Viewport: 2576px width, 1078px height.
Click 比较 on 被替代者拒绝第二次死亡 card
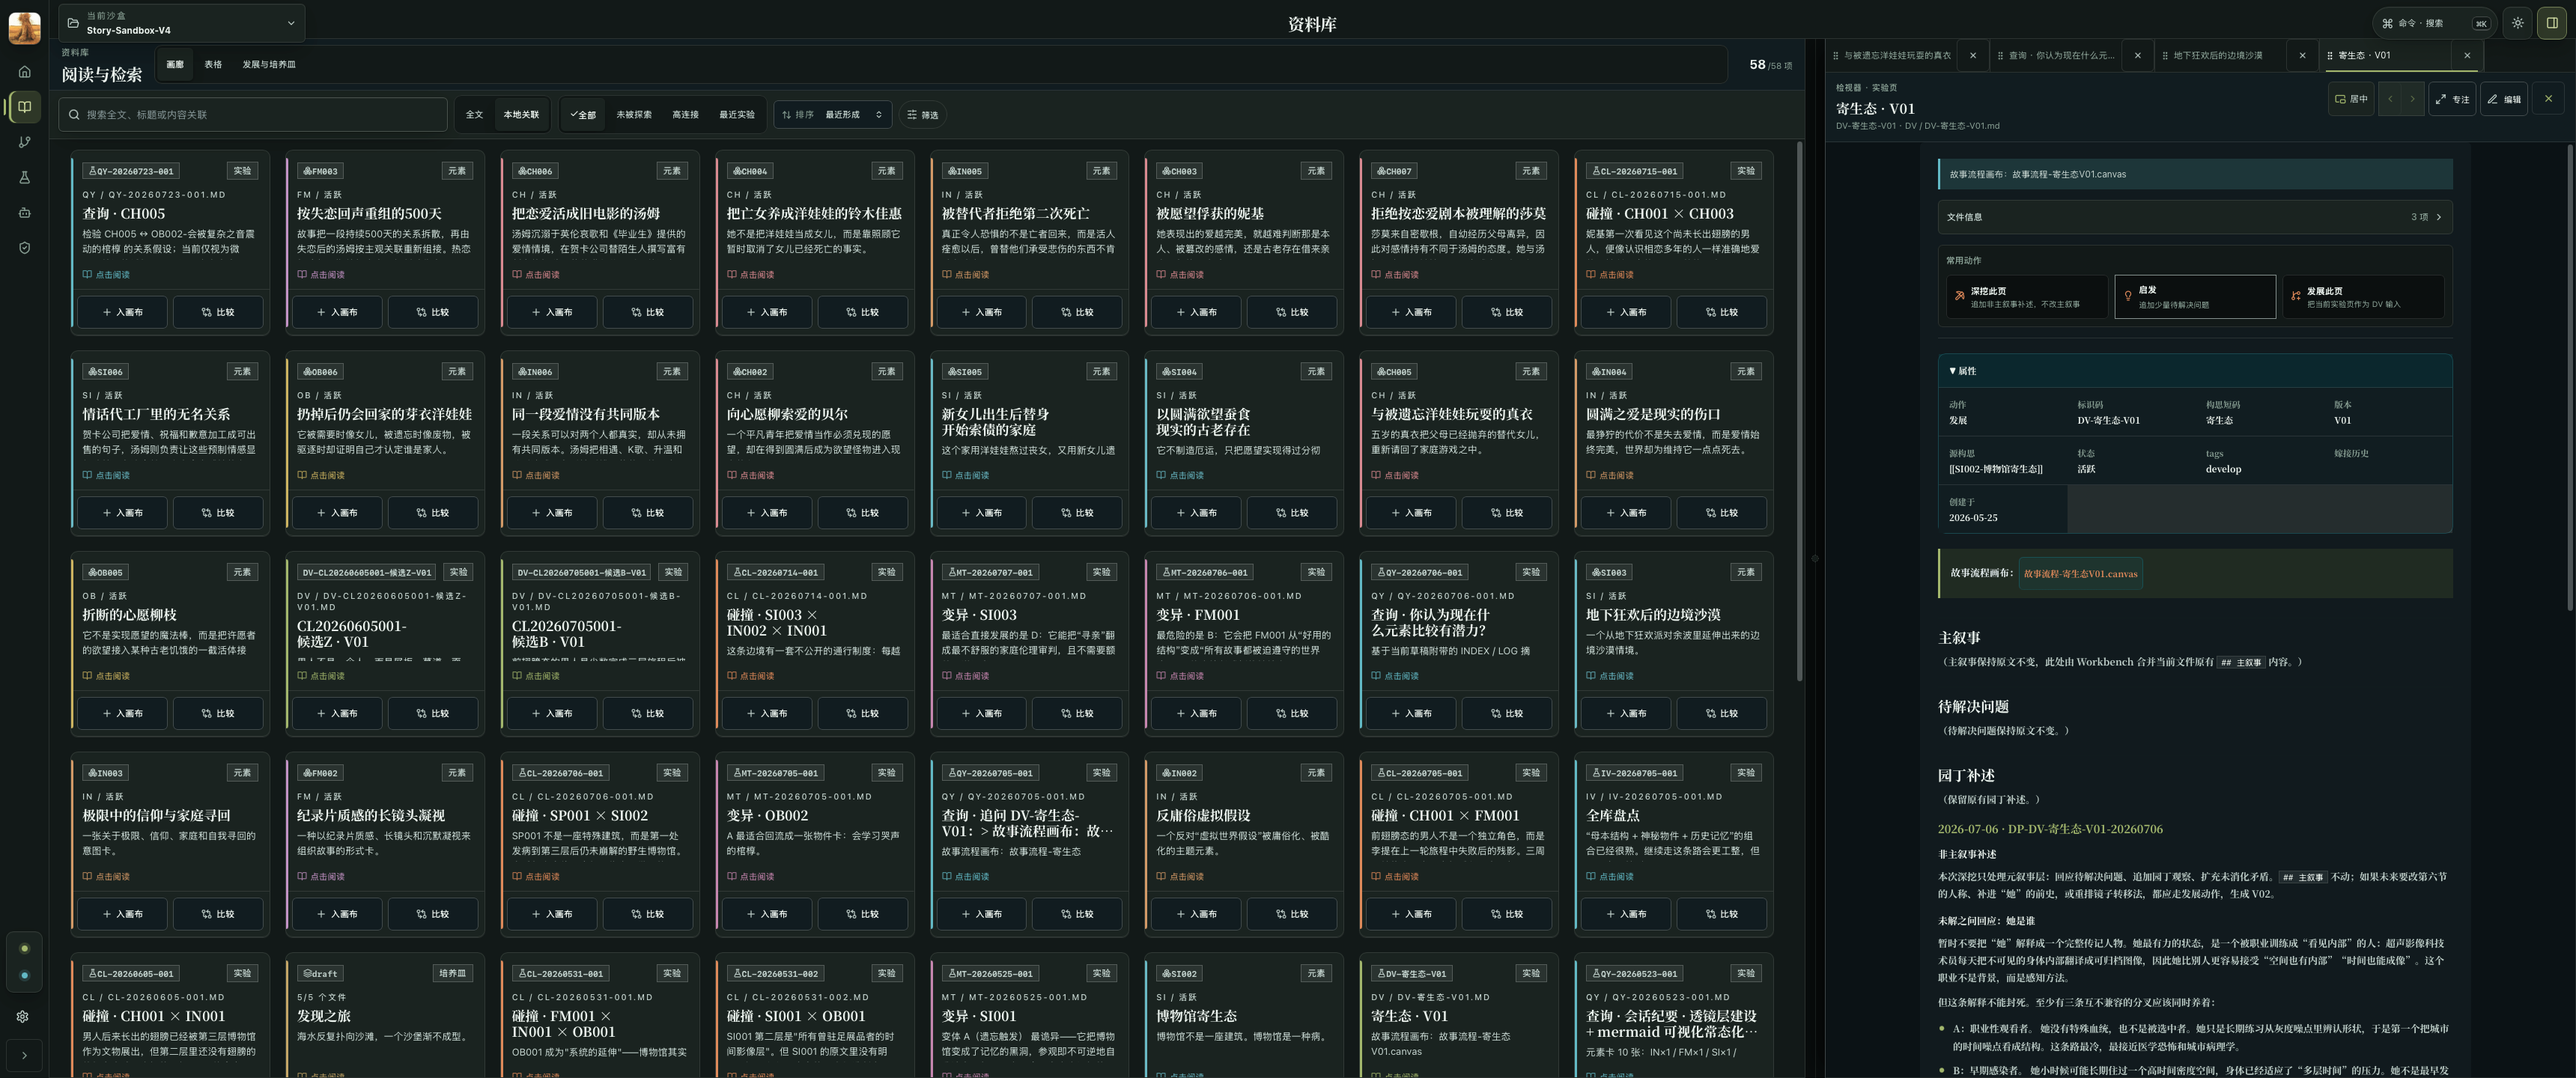click(x=1077, y=312)
